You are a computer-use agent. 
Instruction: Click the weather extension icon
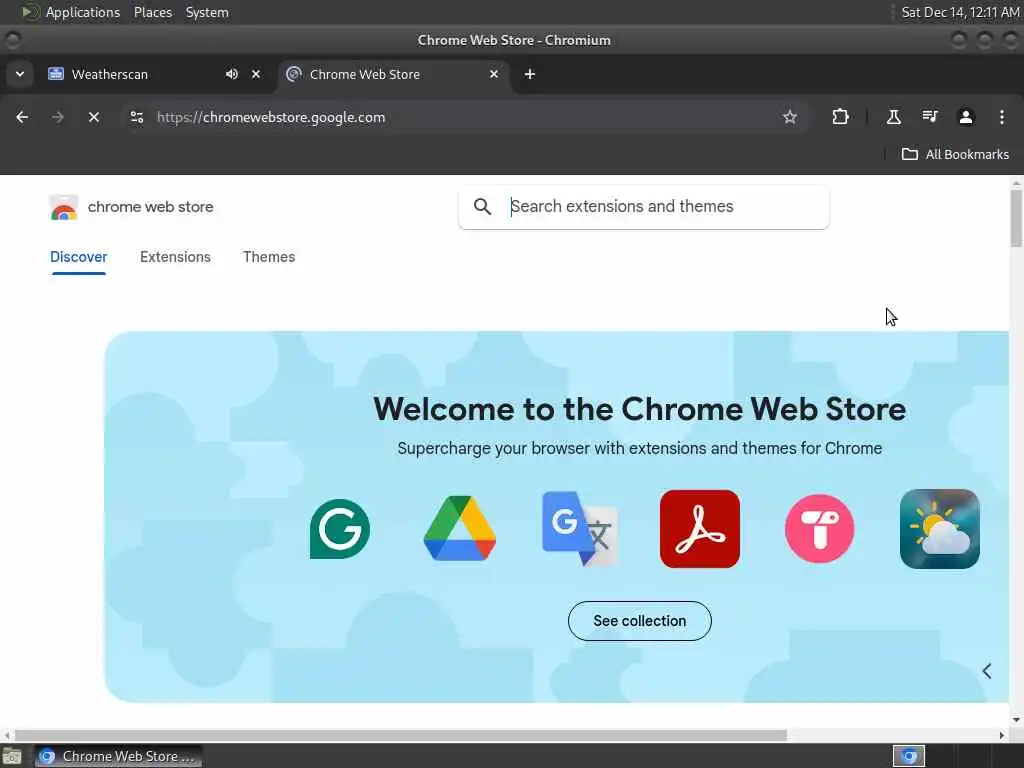(939, 529)
